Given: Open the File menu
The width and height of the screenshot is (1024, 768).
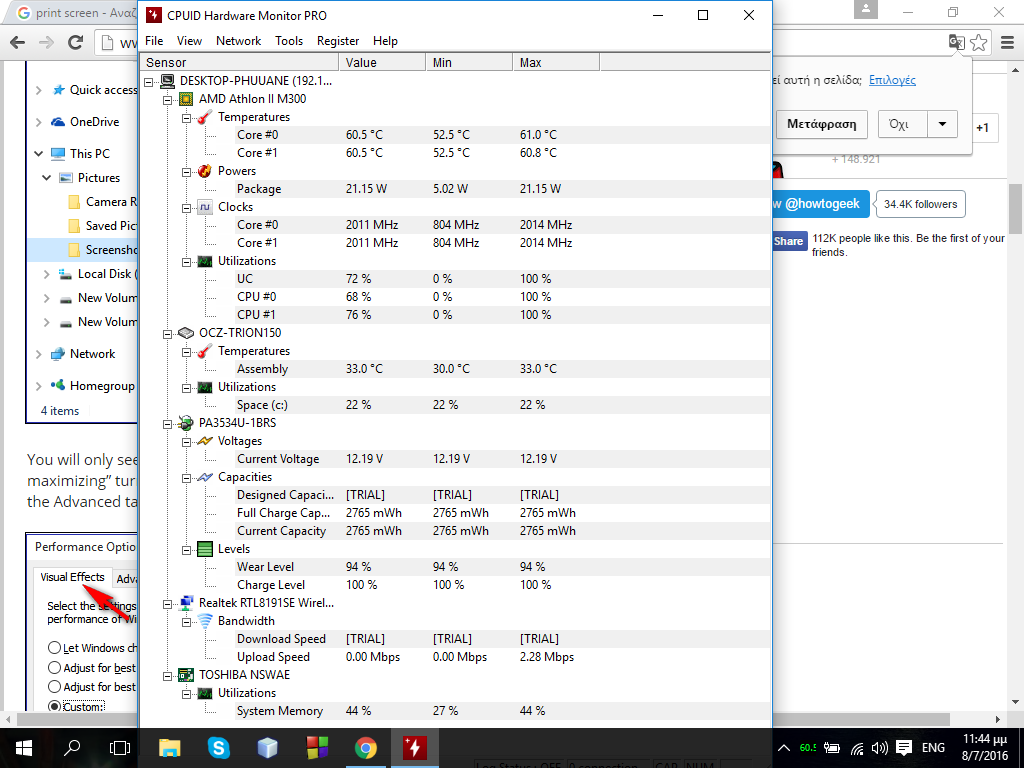Looking at the screenshot, I should point(154,40).
